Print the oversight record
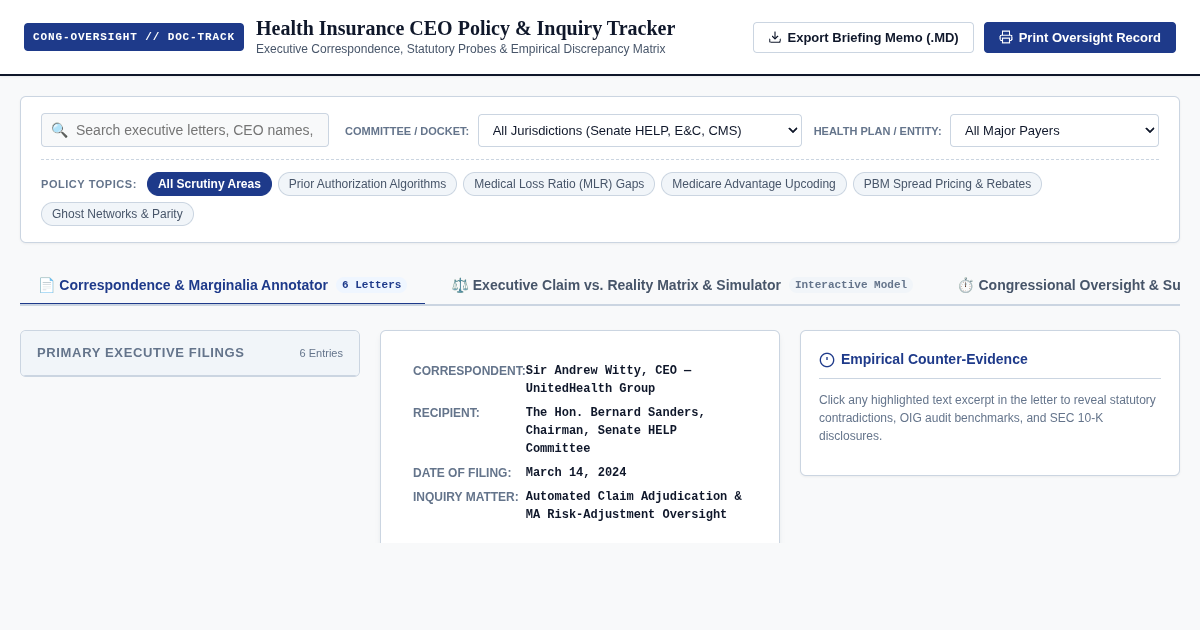The image size is (1200, 630). coord(1080,37)
